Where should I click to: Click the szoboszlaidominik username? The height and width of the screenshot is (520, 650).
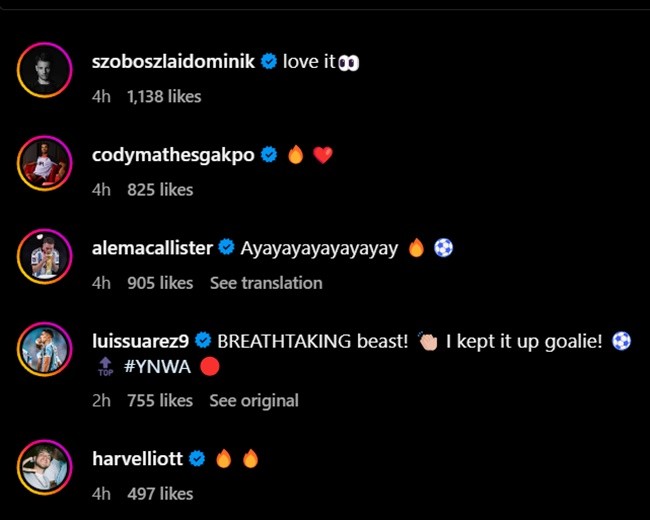click(173, 62)
